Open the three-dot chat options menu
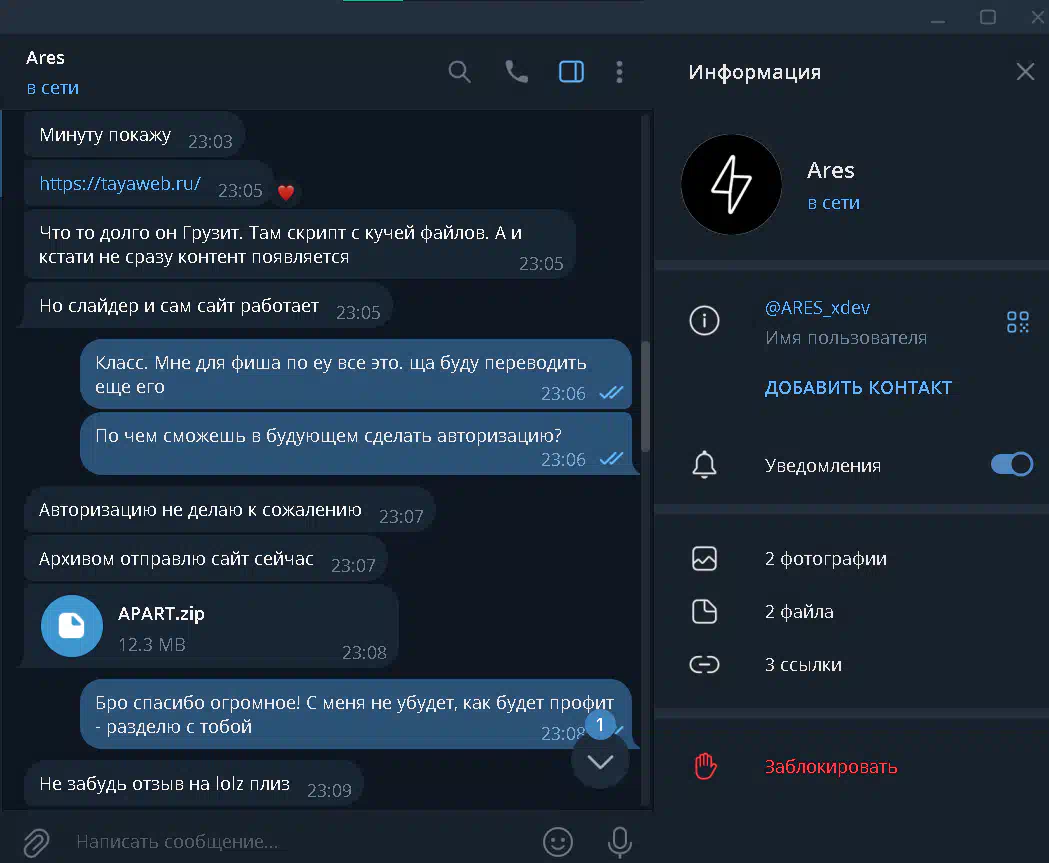This screenshot has height=863, width=1049. coord(619,72)
